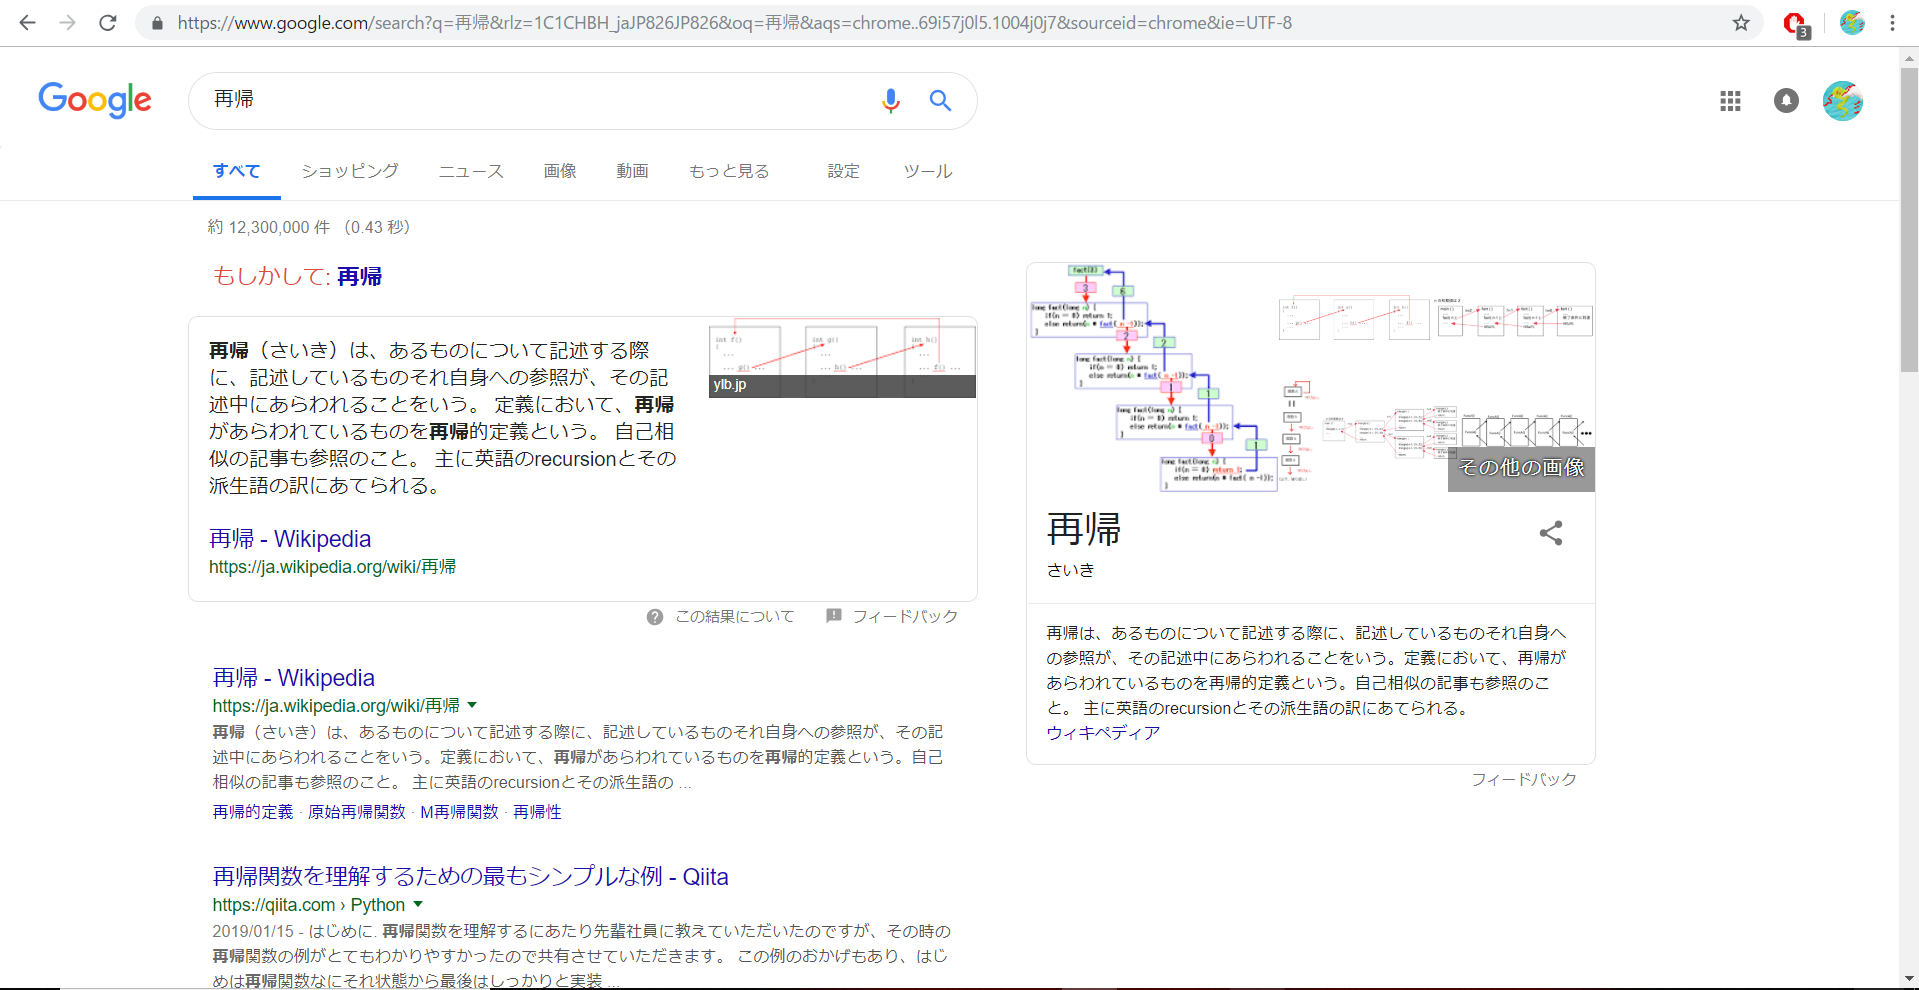Go to Google home via logo
Viewport: 1919px width, 990px height.
click(x=95, y=100)
